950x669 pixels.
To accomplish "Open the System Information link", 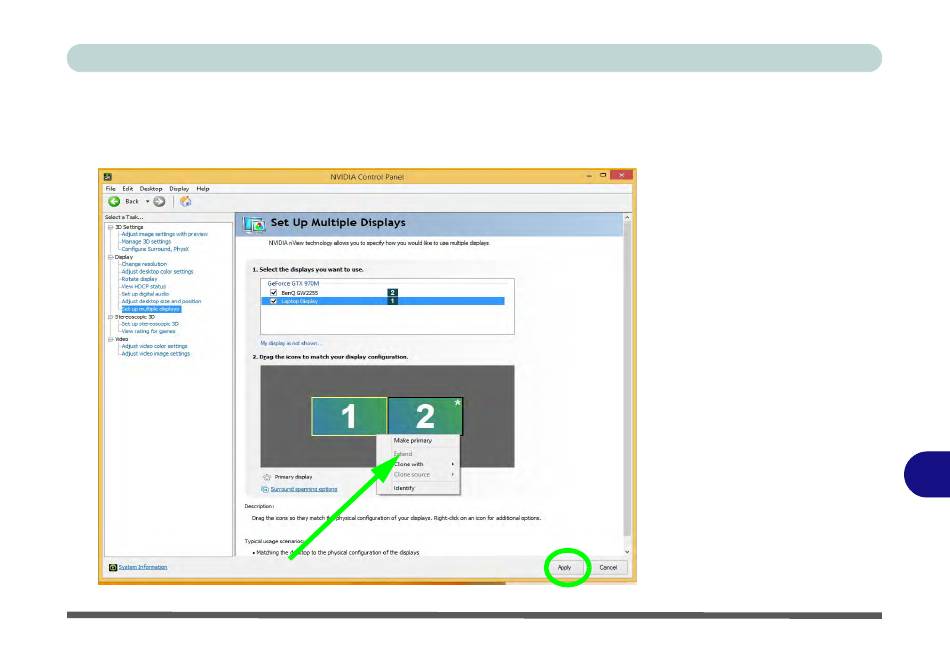I will (x=142, y=567).
